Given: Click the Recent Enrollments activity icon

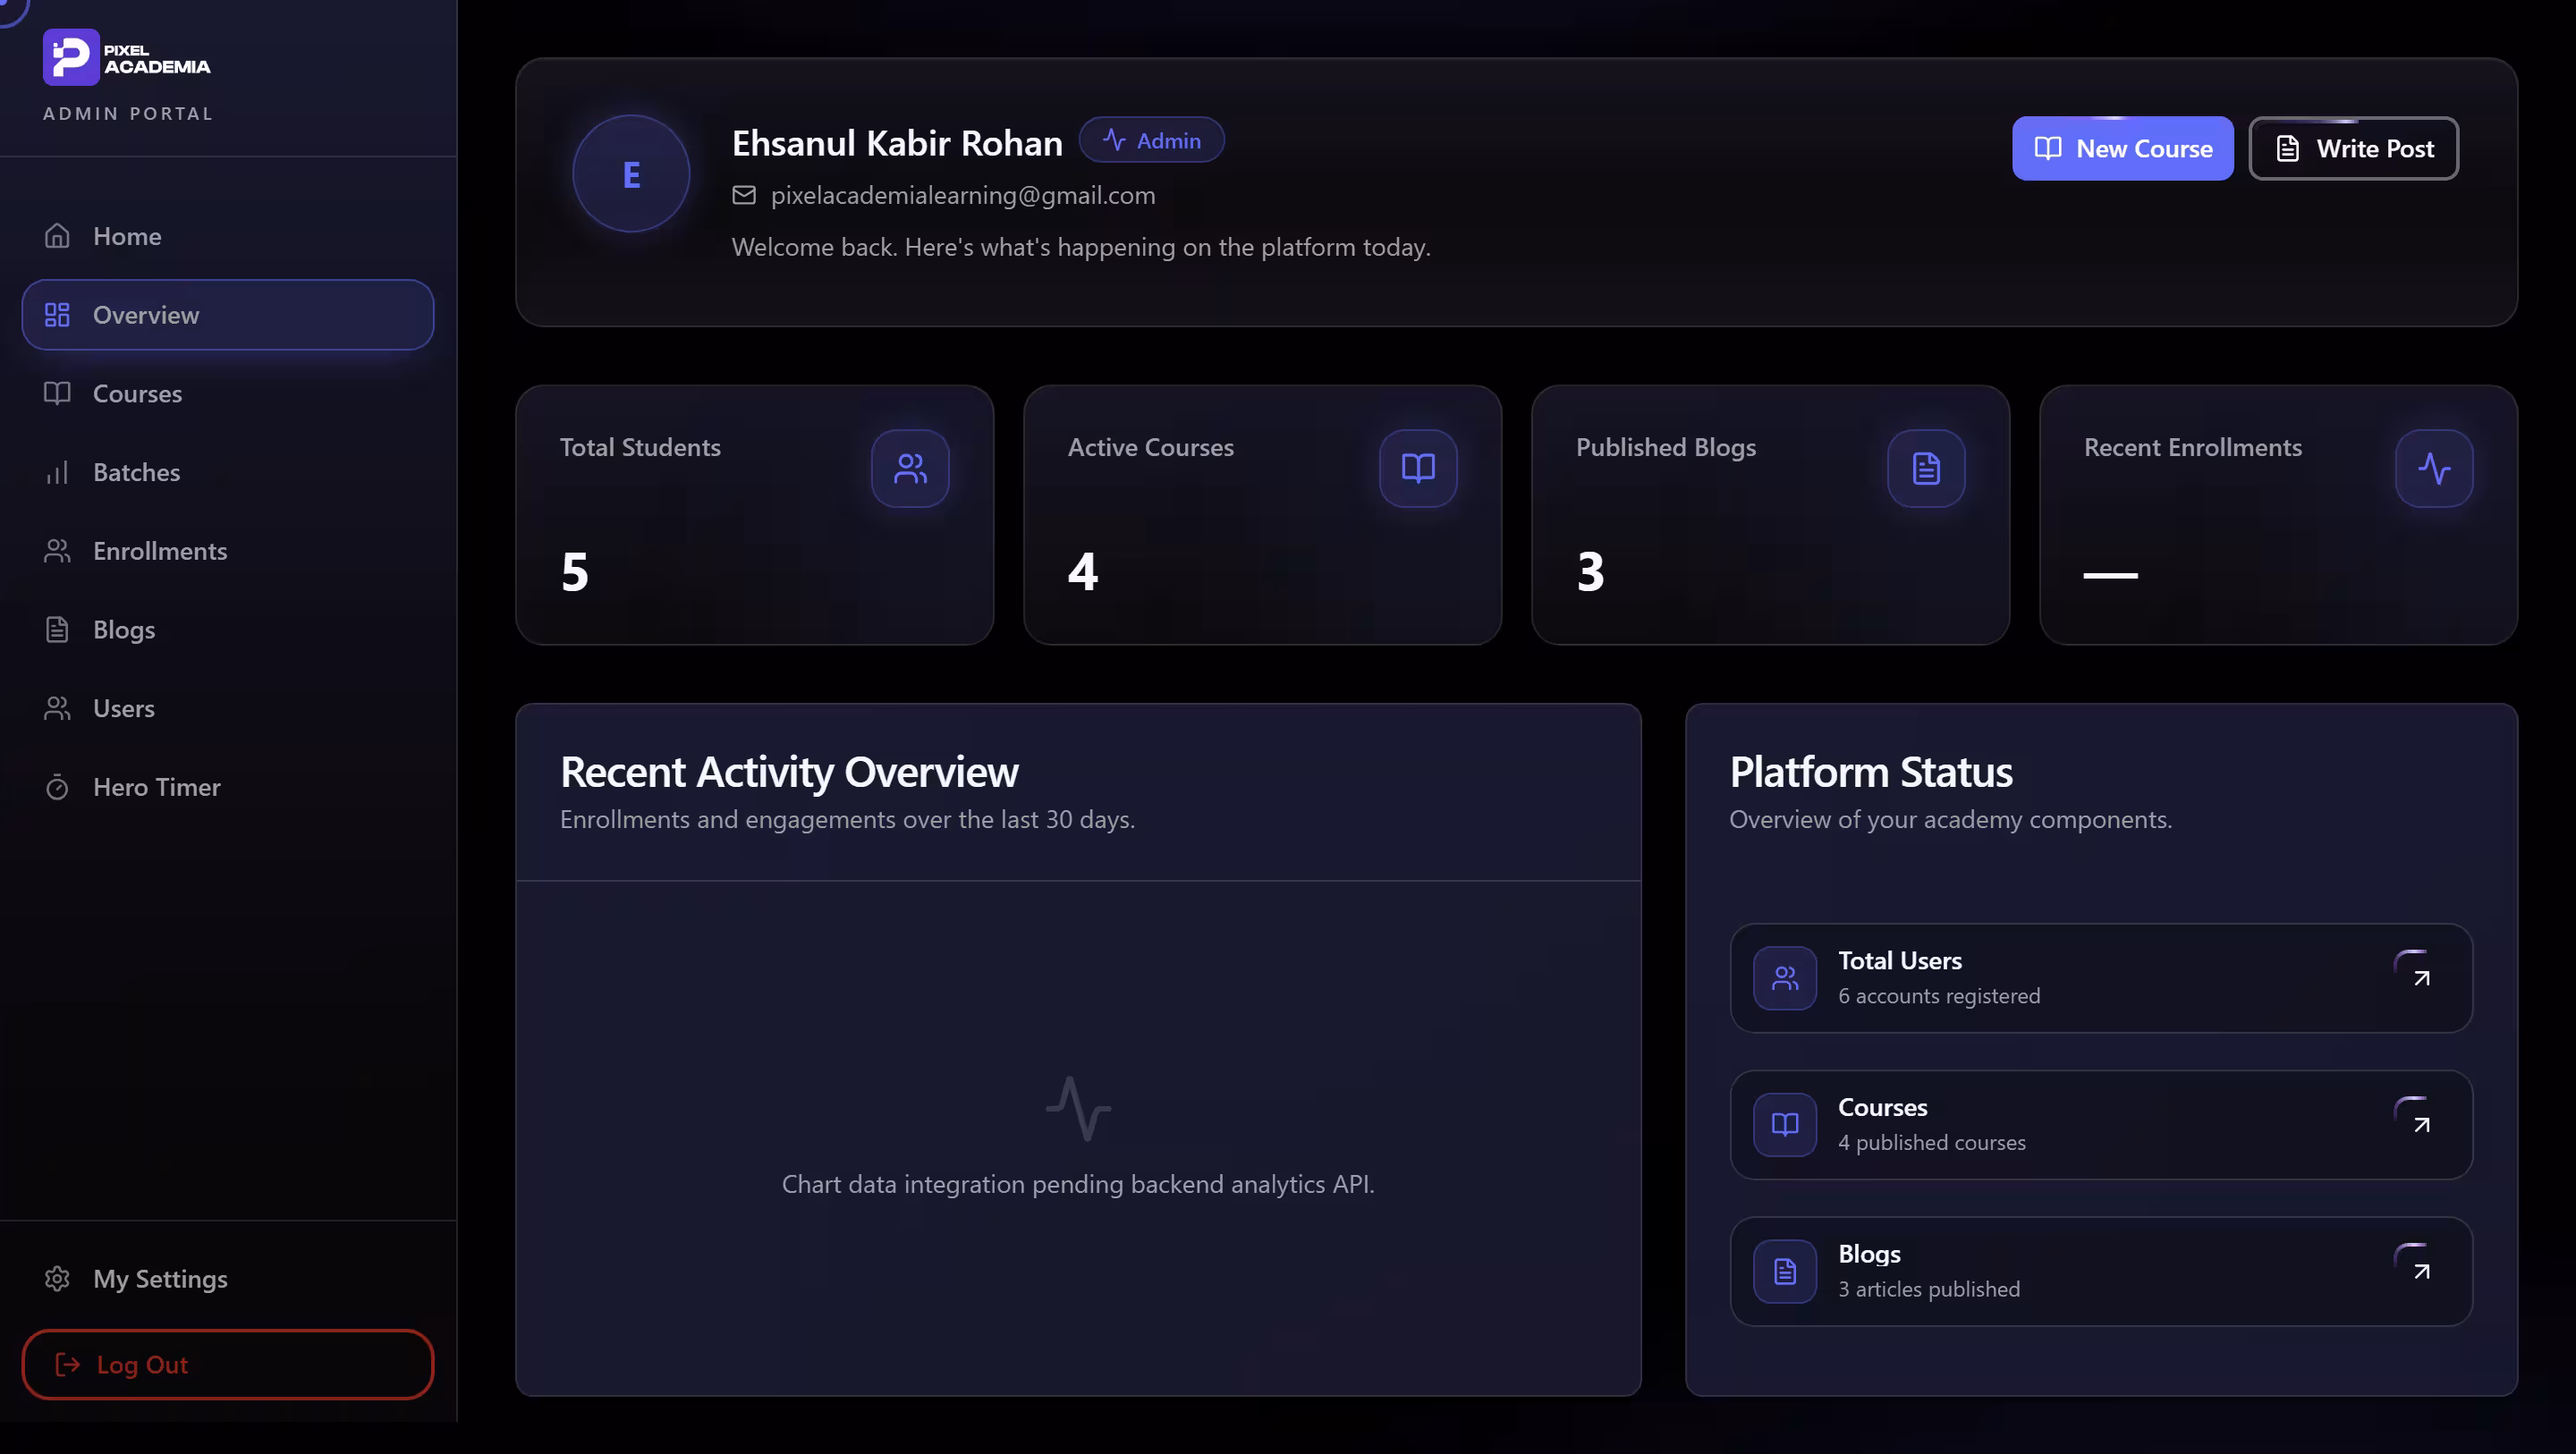Looking at the screenshot, I should (x=2434, y=468).
